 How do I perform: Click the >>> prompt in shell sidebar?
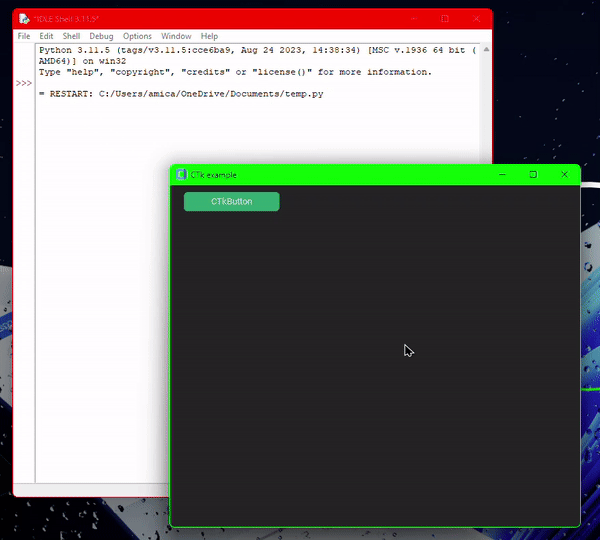click(24, 83)
